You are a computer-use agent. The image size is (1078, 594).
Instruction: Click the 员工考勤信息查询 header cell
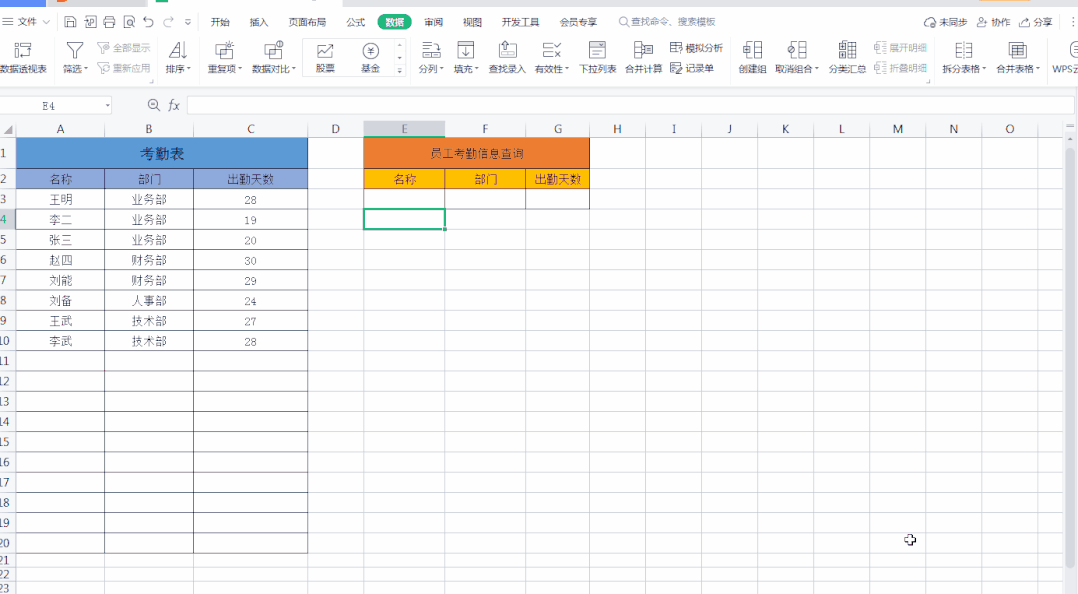pos(476,153)
